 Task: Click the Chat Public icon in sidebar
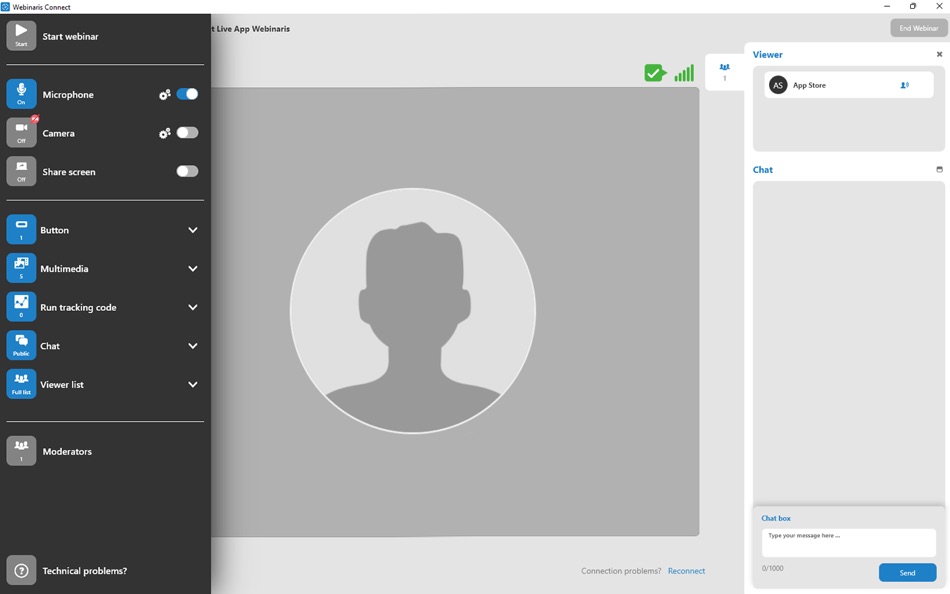(21, 345)
